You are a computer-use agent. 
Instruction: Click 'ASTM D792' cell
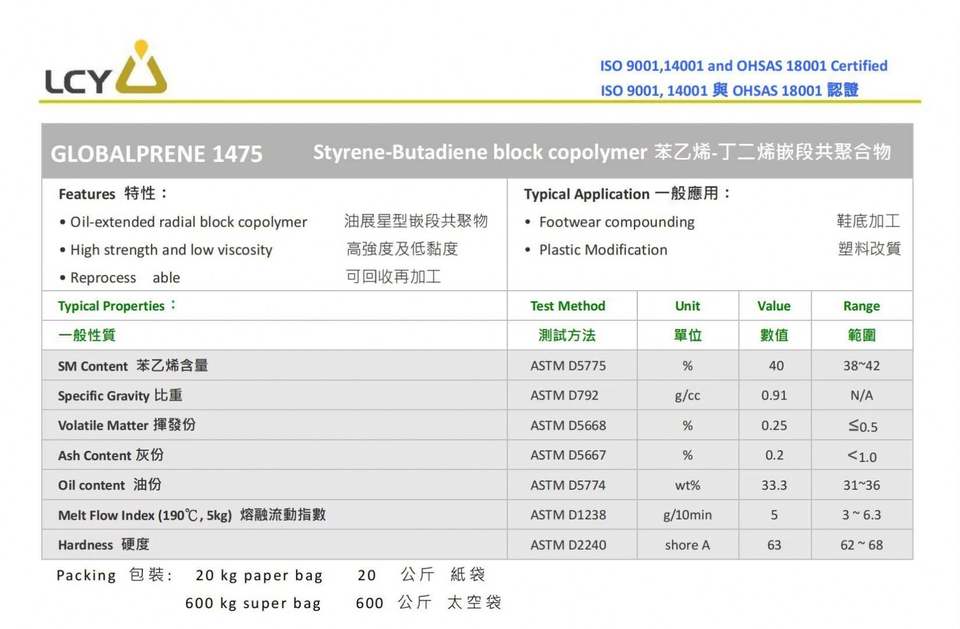564,396
